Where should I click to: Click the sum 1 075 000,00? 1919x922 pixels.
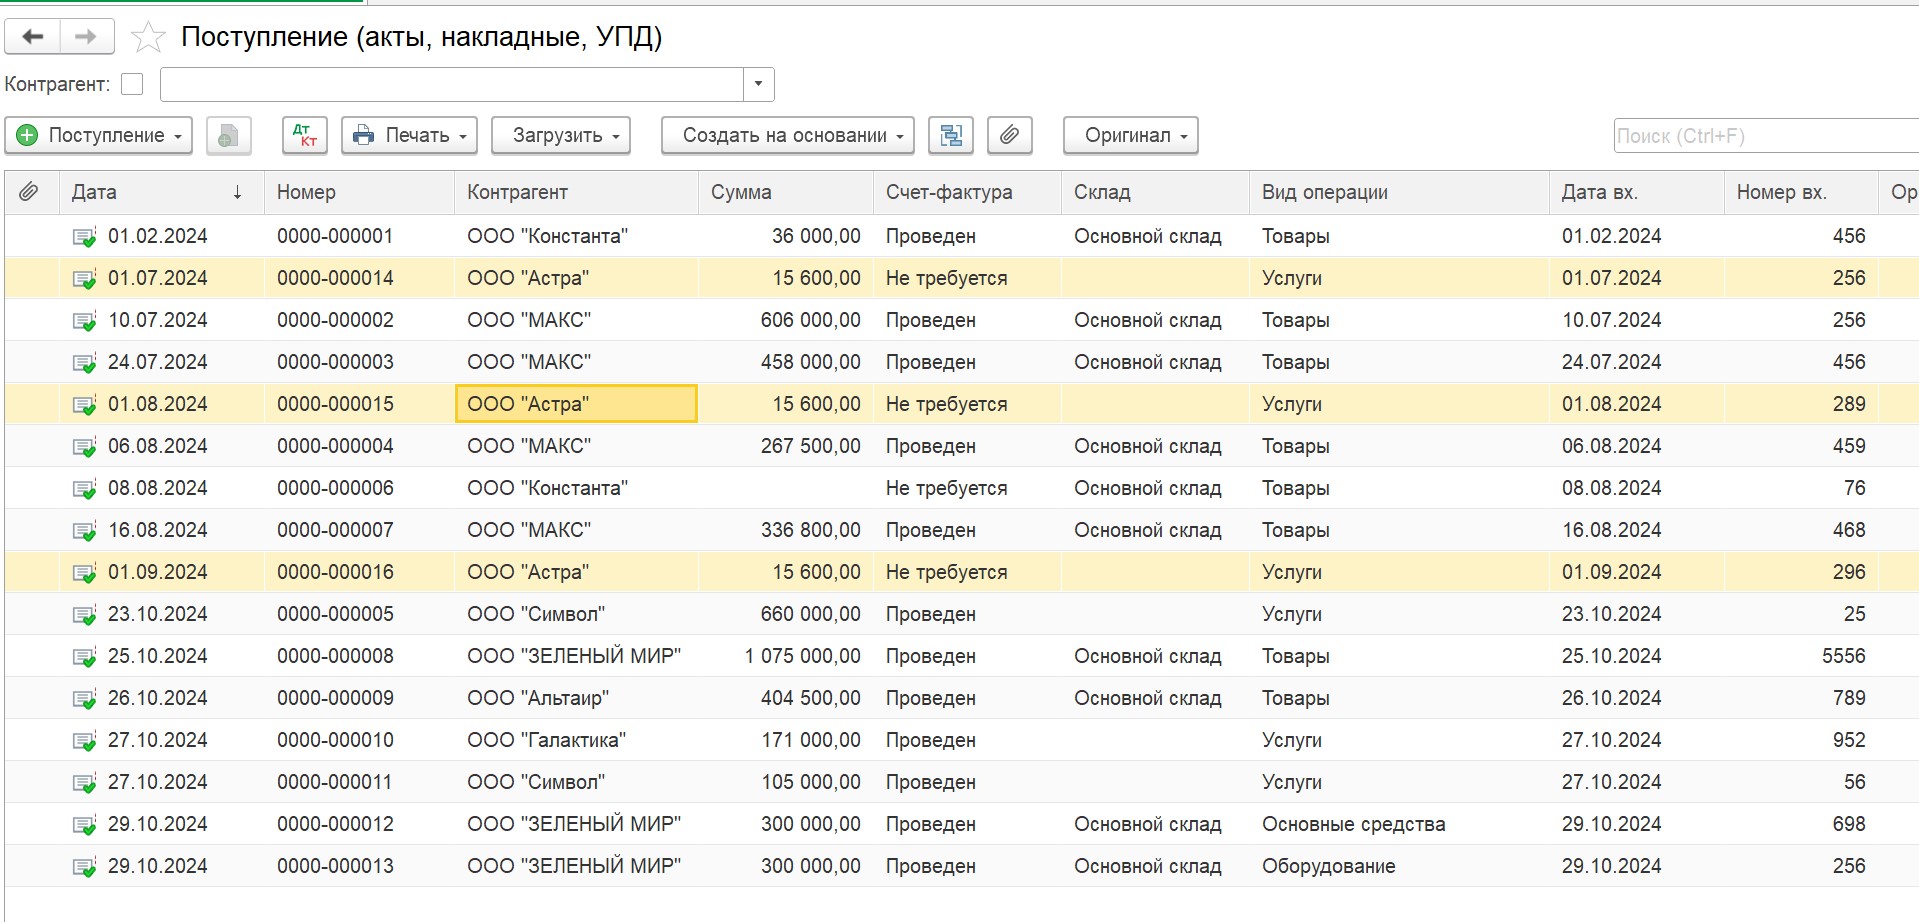(803, 656)
